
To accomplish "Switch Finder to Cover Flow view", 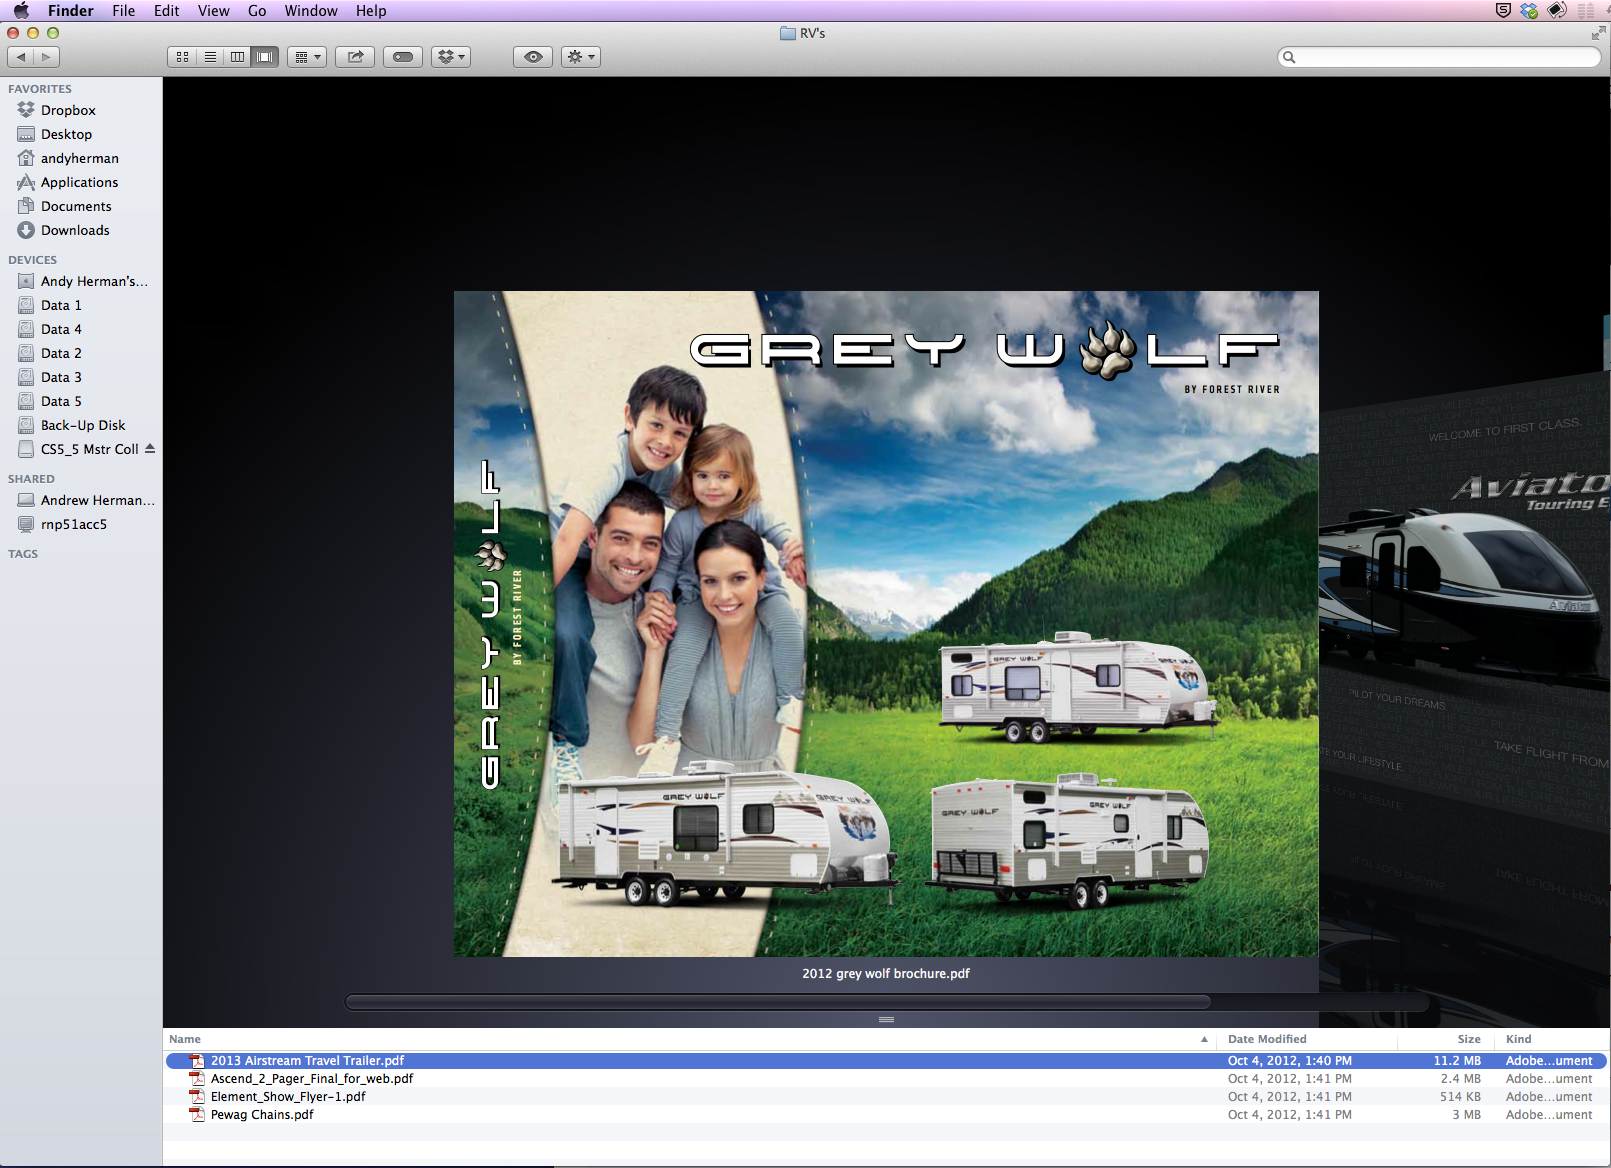I will point(265,57).
